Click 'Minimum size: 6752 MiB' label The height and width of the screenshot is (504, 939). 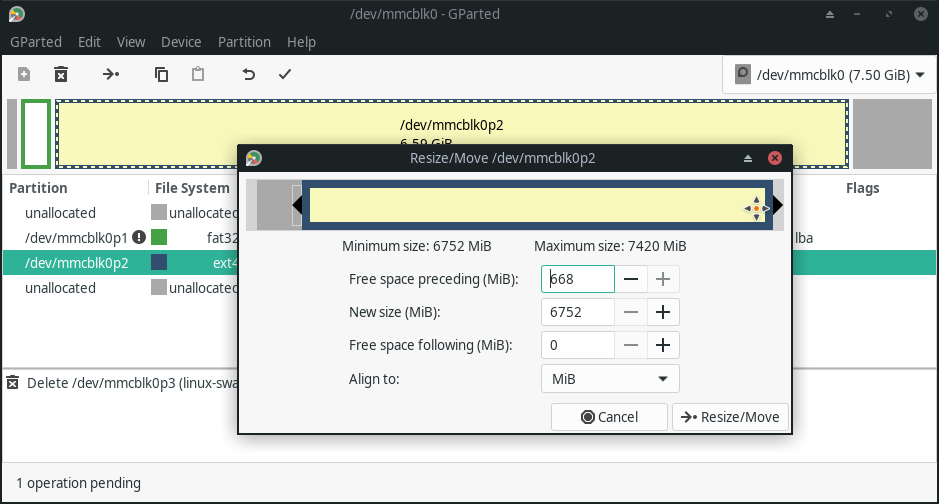417,246
